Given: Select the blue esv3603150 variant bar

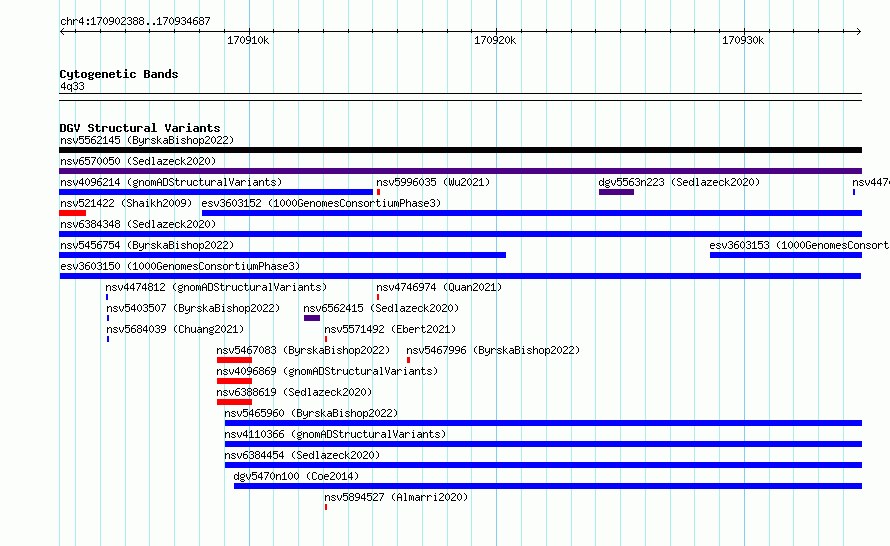Looking at the screenshot, I should tap(460, 276).
